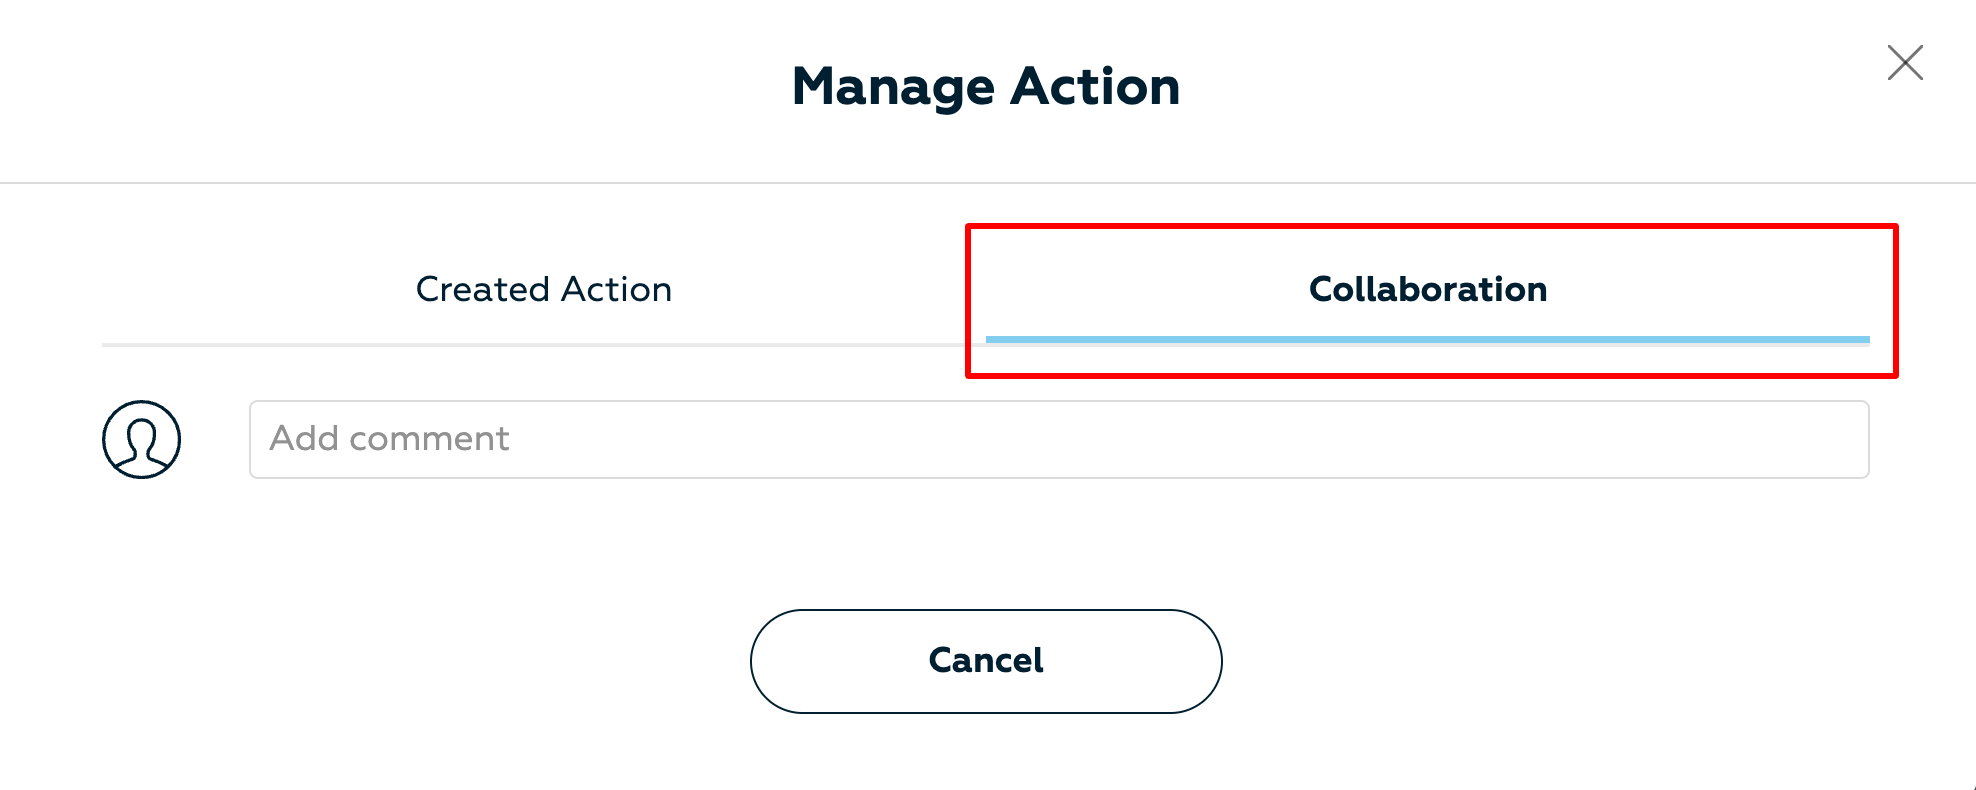The image size is (1976, 790).
Task: View the Created Action details tab
Action: tap(543, 289)
